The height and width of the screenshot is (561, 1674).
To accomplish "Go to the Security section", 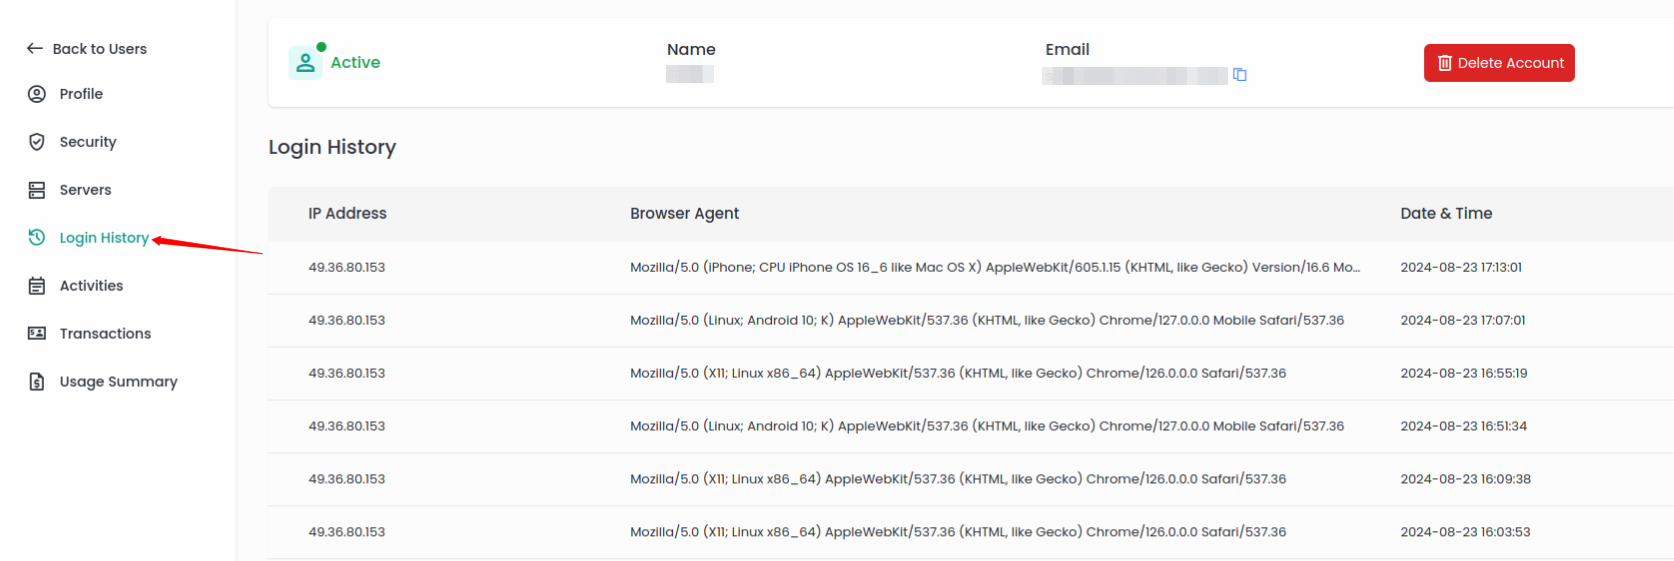I will (88, 142).
